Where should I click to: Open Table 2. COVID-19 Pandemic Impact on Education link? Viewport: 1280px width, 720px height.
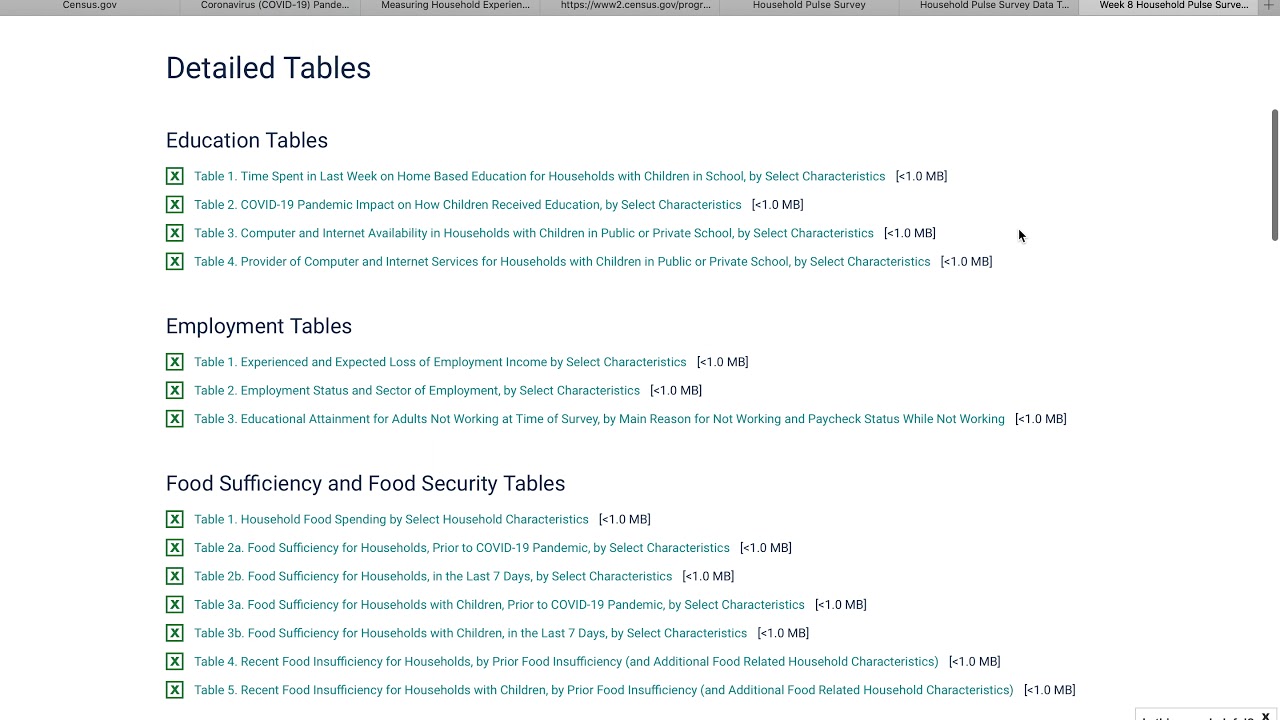click(468, 205)
